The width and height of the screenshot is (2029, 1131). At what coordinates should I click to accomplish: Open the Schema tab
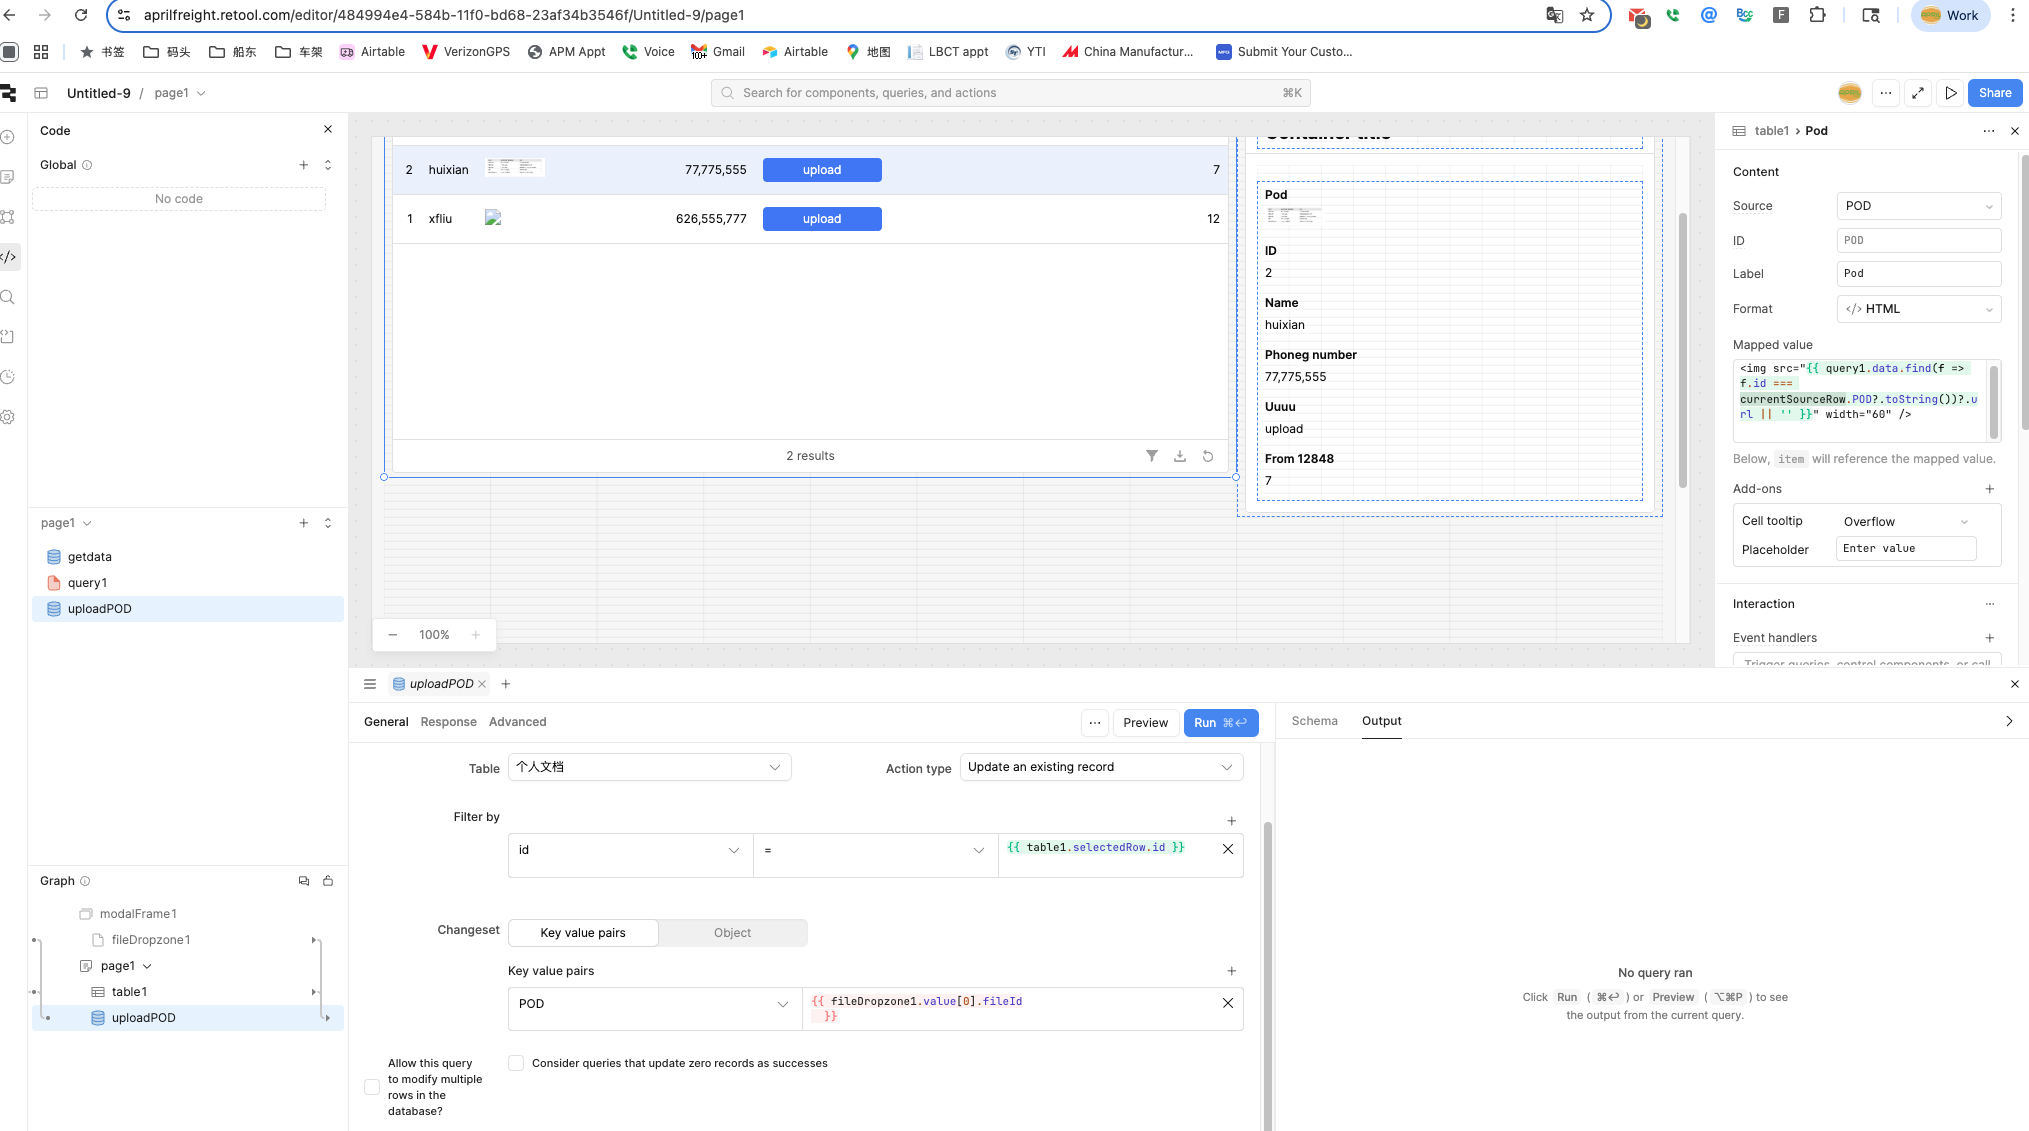coord(1314,721)
